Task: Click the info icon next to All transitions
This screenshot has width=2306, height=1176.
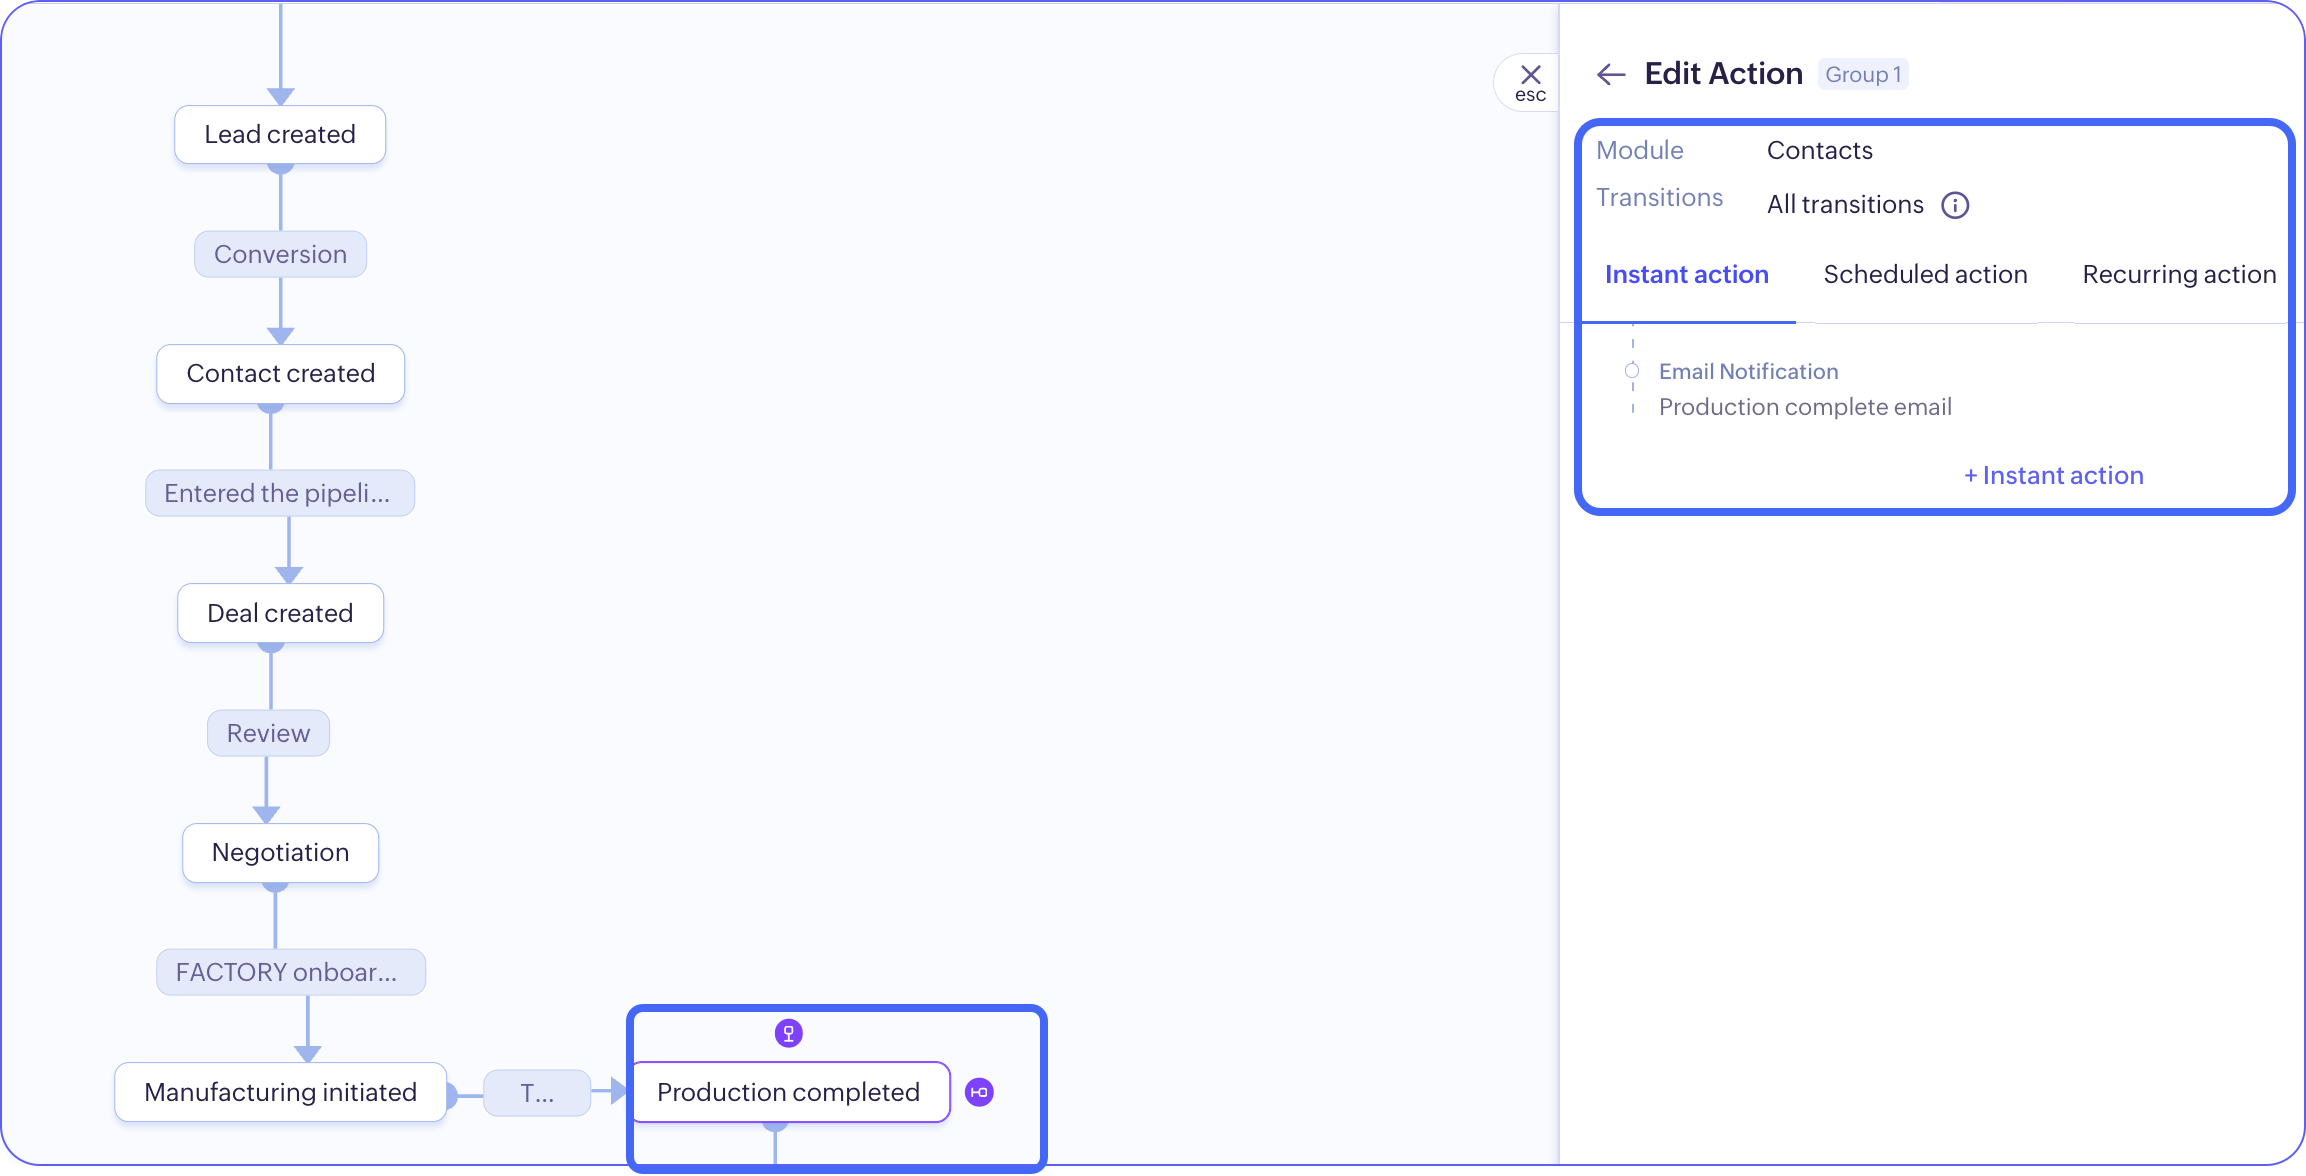Action: (x=1955, y=205)
